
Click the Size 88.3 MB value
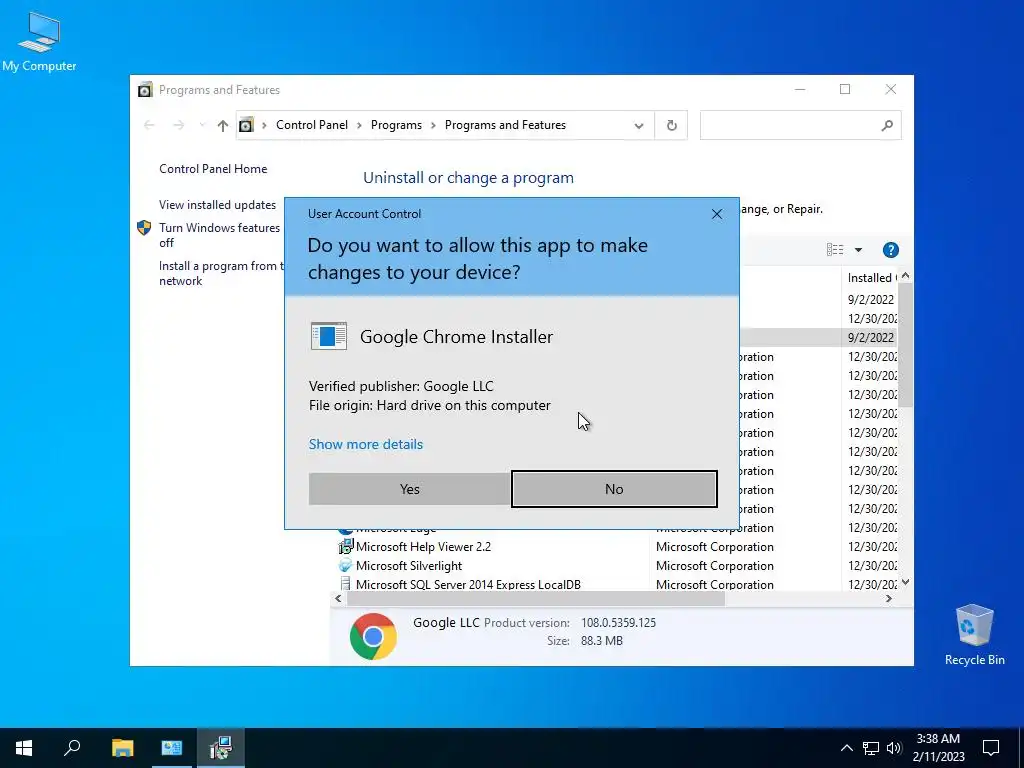click(601, 641)
